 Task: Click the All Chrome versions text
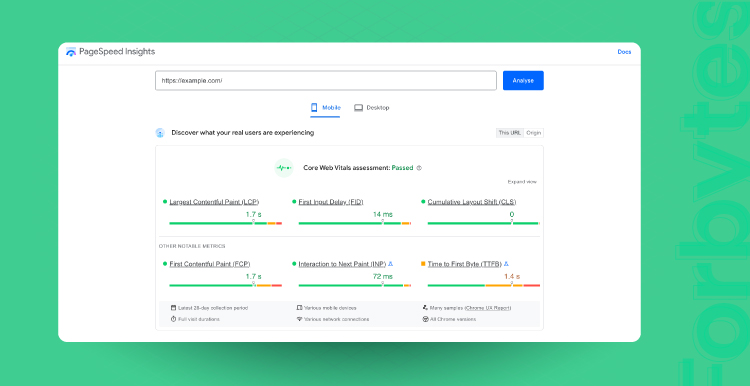click(452, 319)
